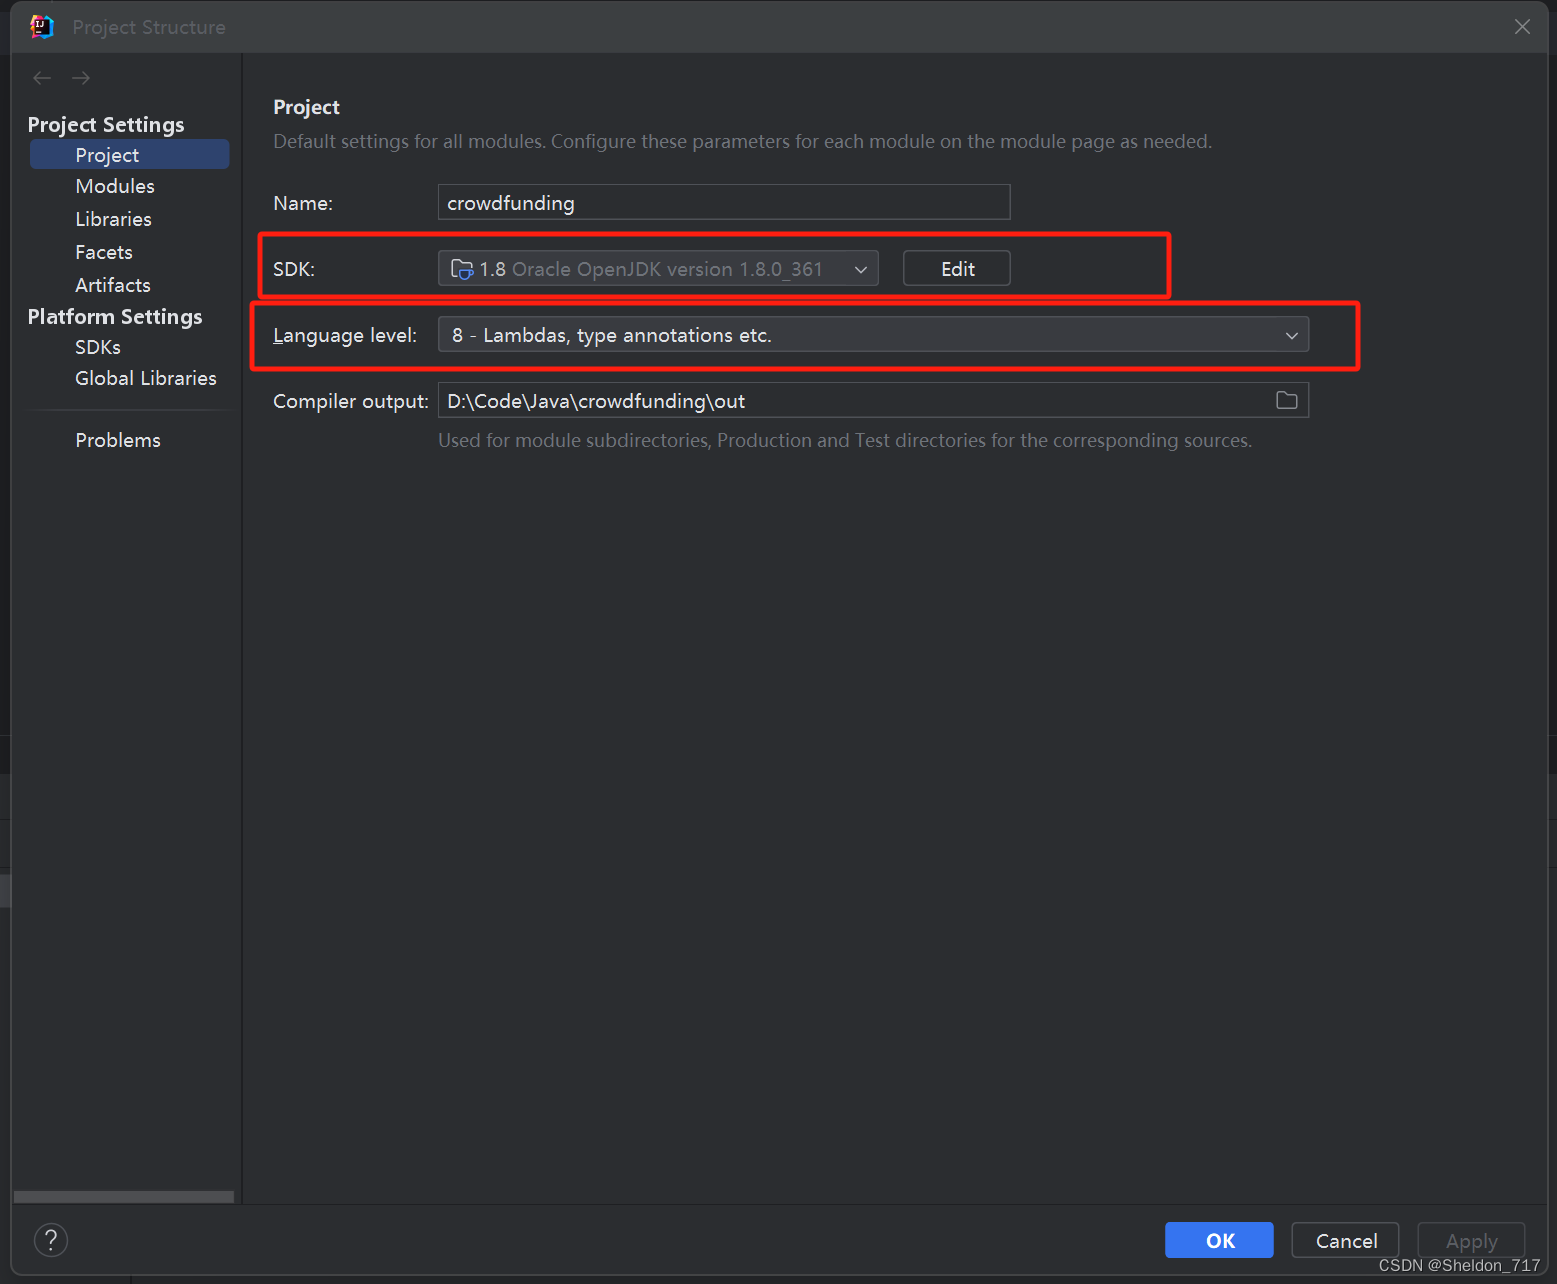The image size is (1557, 1284).
Task: Select the Project tab in sidebar
Action: coord(107,155)
